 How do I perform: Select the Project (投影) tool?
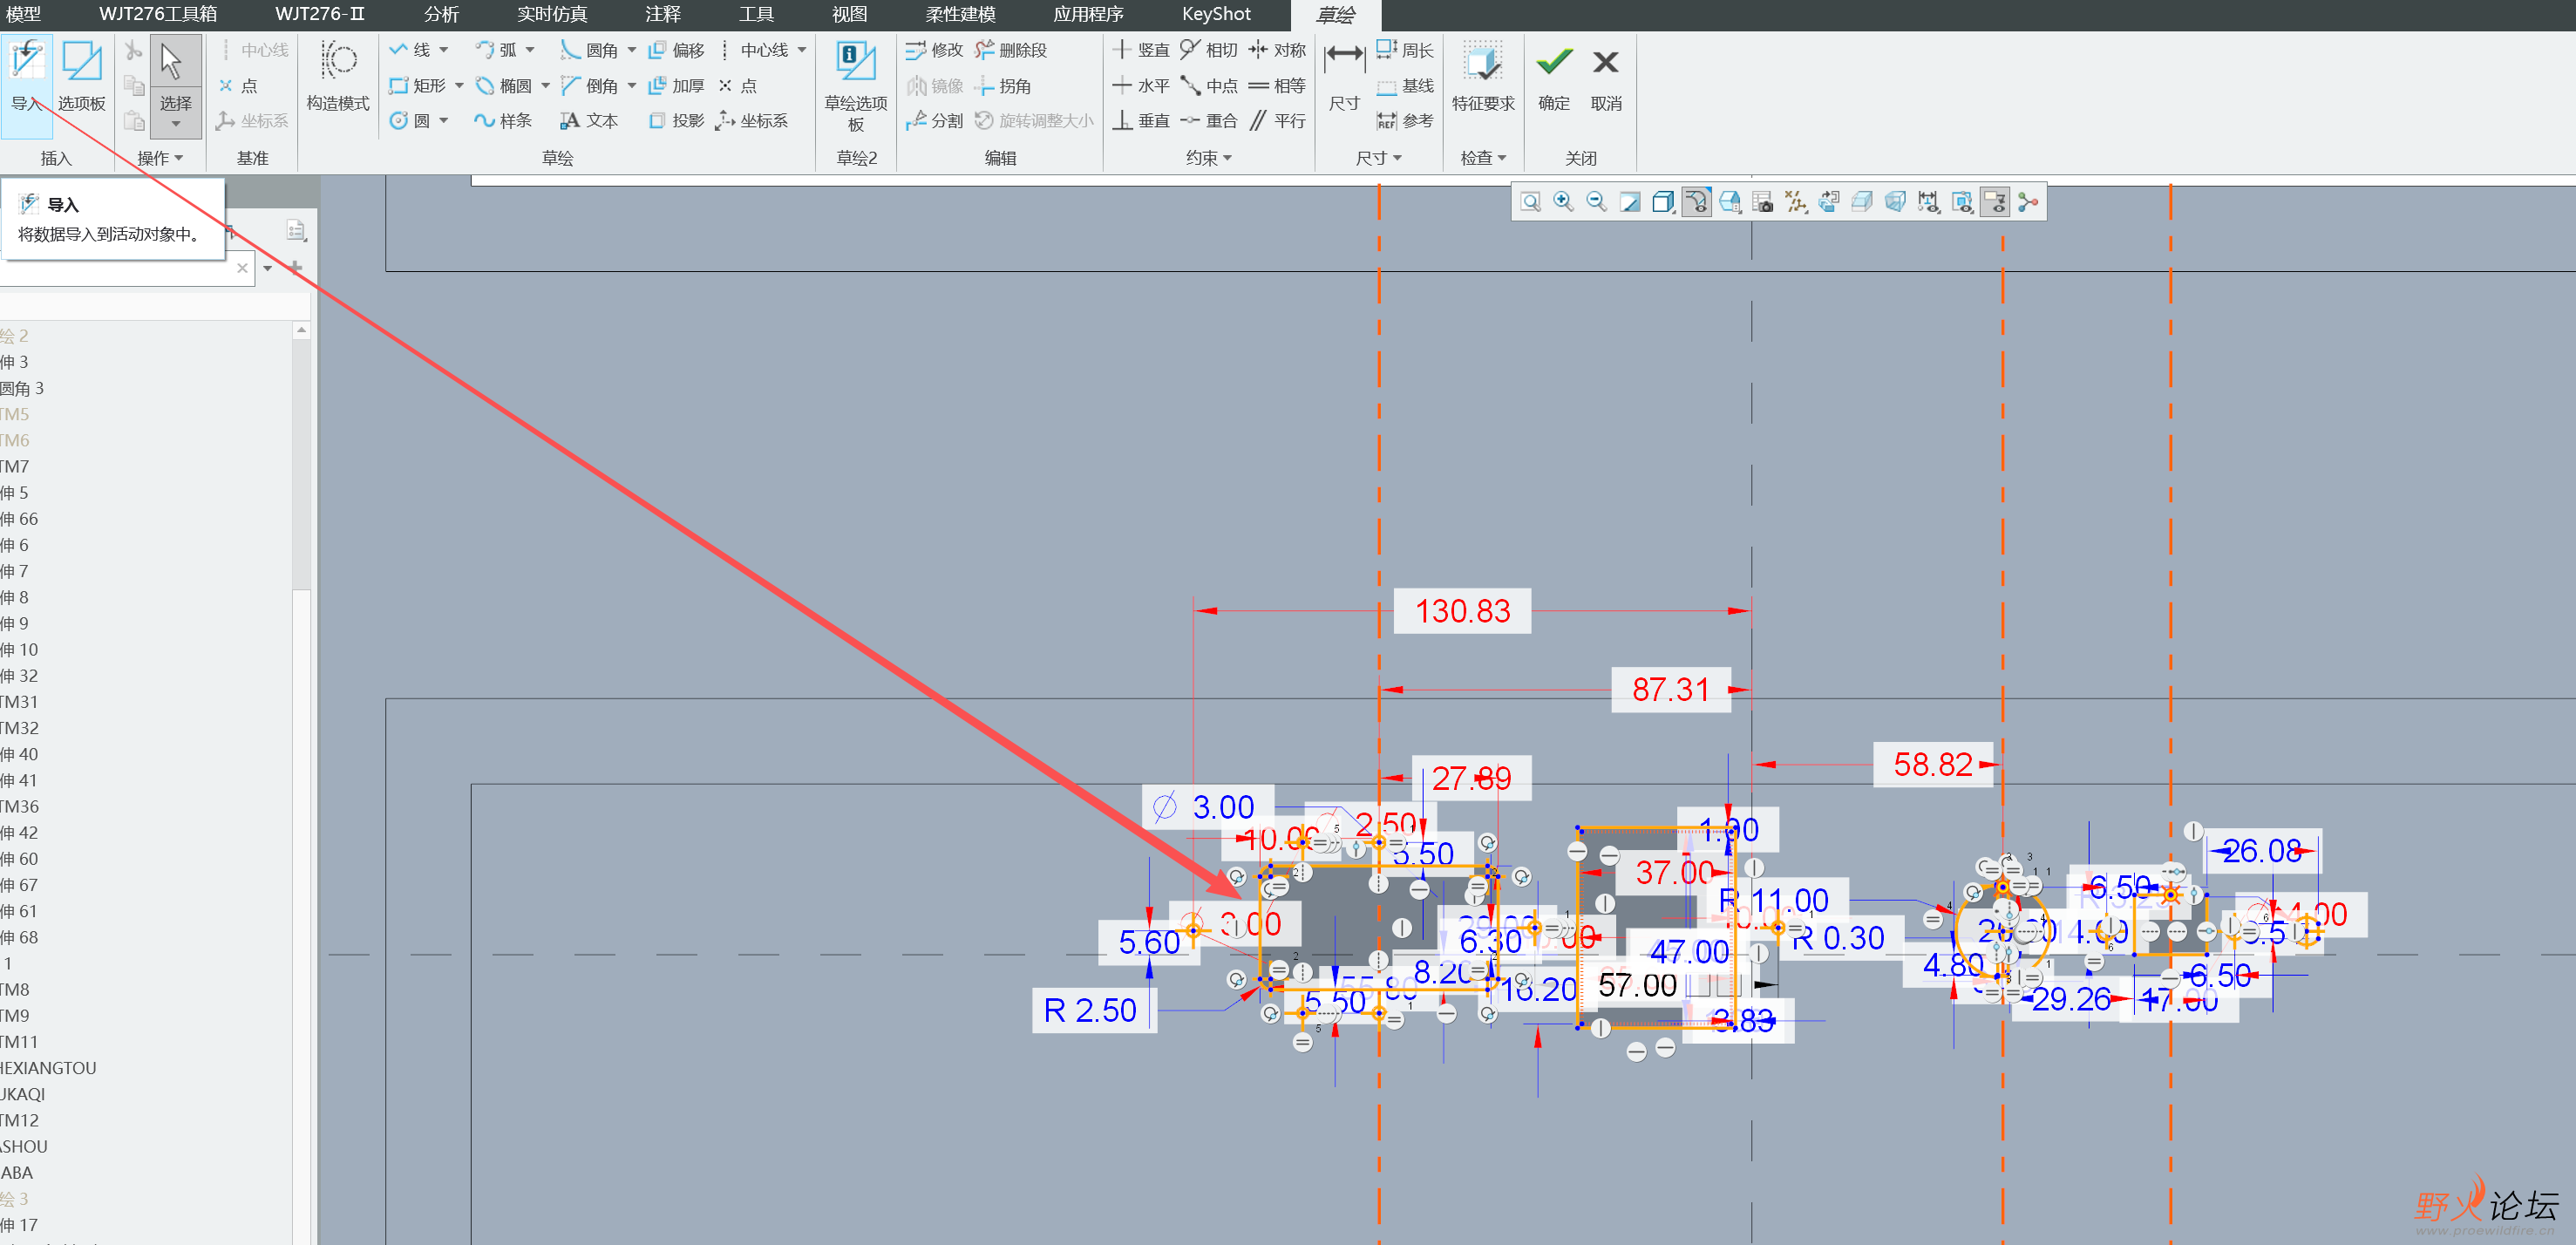pyautogui.click(x=676, y=121)
